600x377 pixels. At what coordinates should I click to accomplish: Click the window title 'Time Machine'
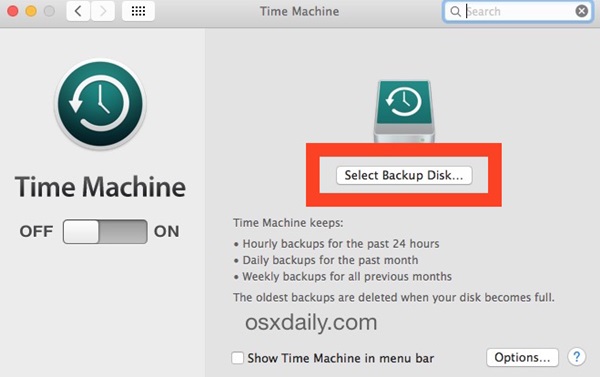click(x=300, y=11)
